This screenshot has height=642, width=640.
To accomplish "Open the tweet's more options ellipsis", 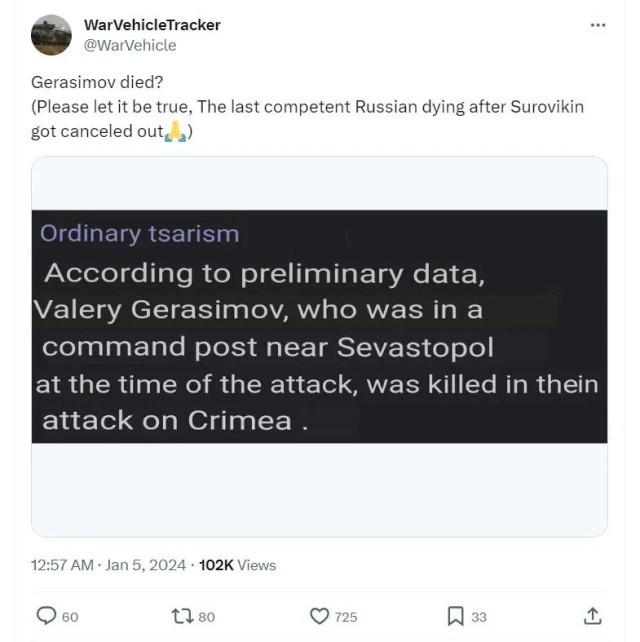I will click(x=598, y=25).
